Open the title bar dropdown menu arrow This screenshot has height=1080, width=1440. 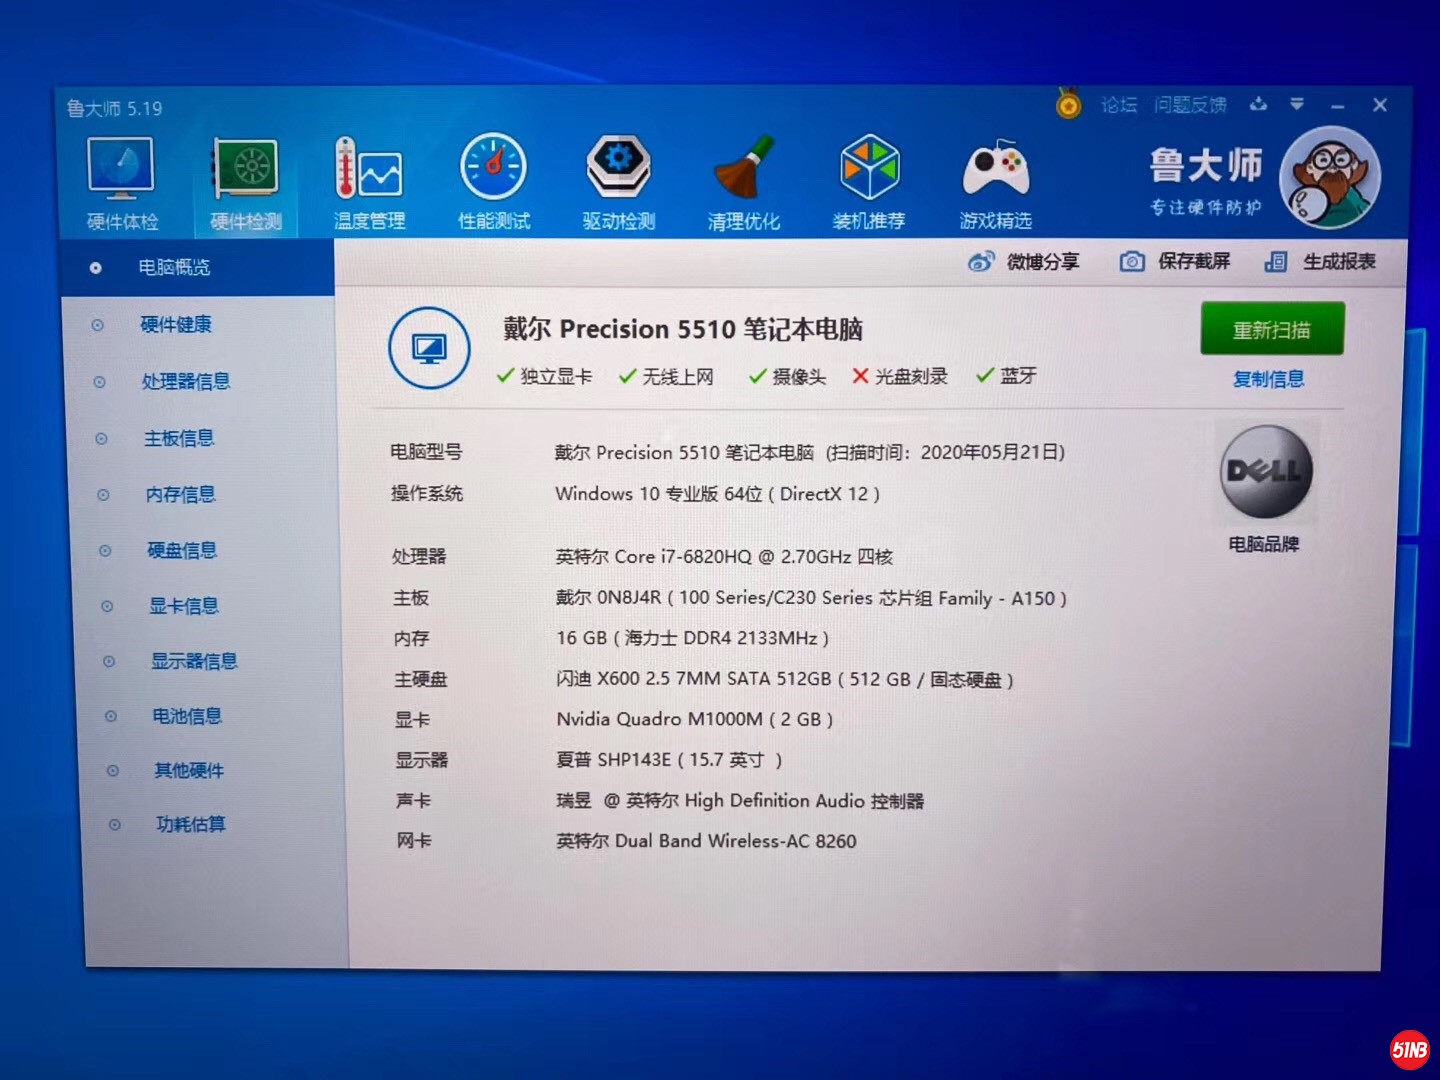pos(1297,104)
